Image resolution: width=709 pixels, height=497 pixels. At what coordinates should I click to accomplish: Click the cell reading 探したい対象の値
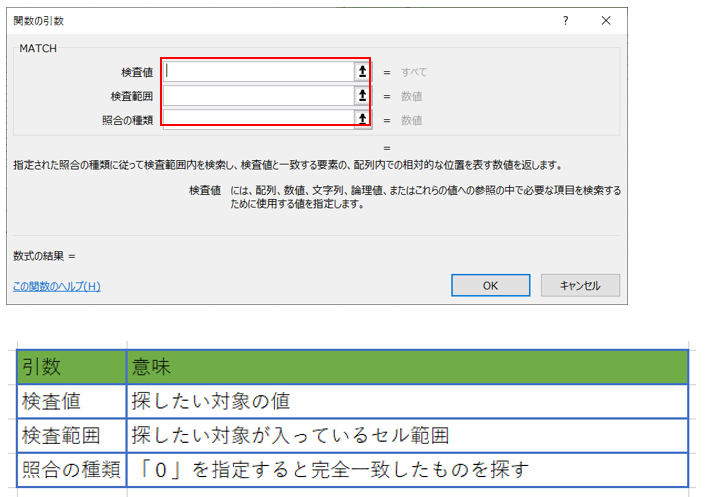[407, 401]
